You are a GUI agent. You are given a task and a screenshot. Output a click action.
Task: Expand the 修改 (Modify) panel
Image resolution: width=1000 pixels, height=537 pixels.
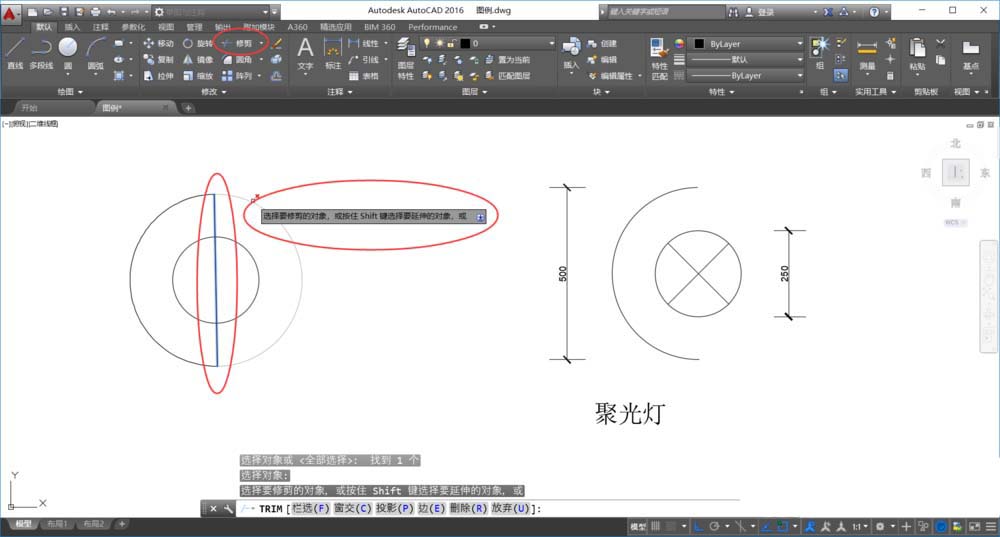point(214,91)
